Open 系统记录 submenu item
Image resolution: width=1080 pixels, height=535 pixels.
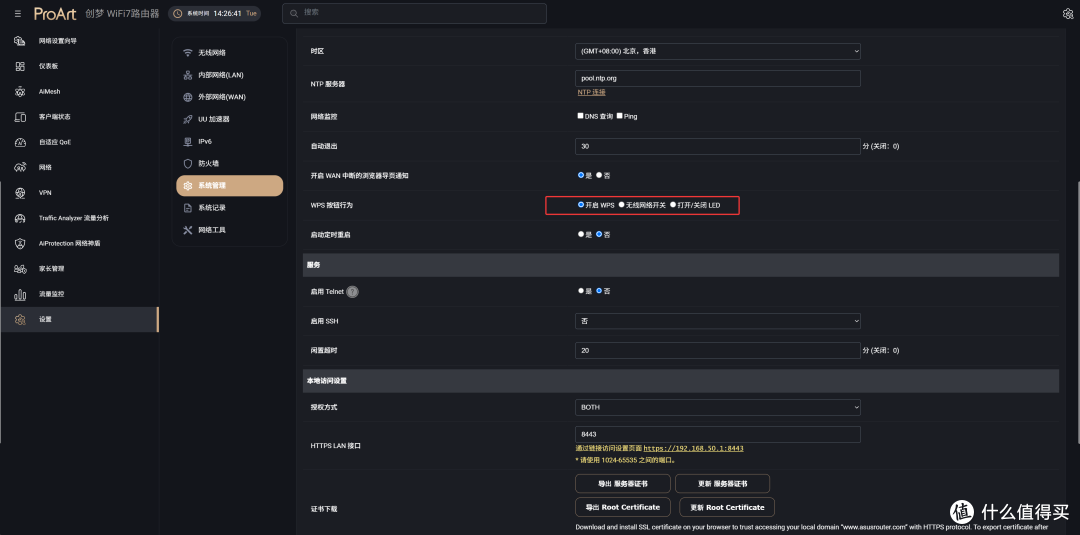229,207
